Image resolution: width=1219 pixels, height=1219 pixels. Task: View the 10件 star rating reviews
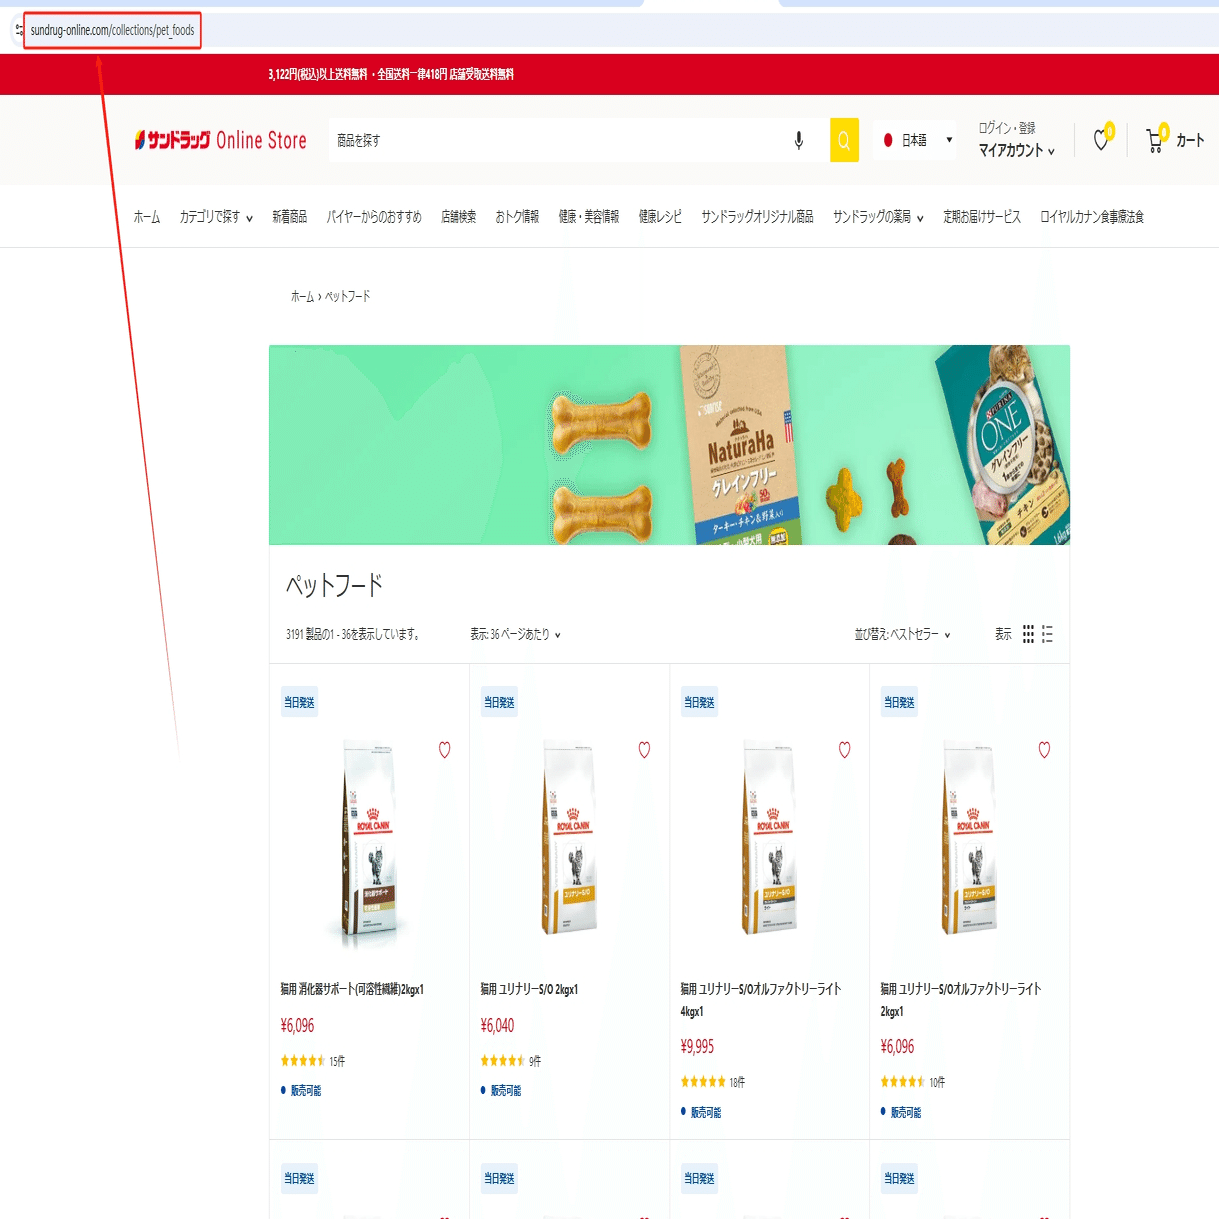pyautogui.click(x=913, y=1082)
